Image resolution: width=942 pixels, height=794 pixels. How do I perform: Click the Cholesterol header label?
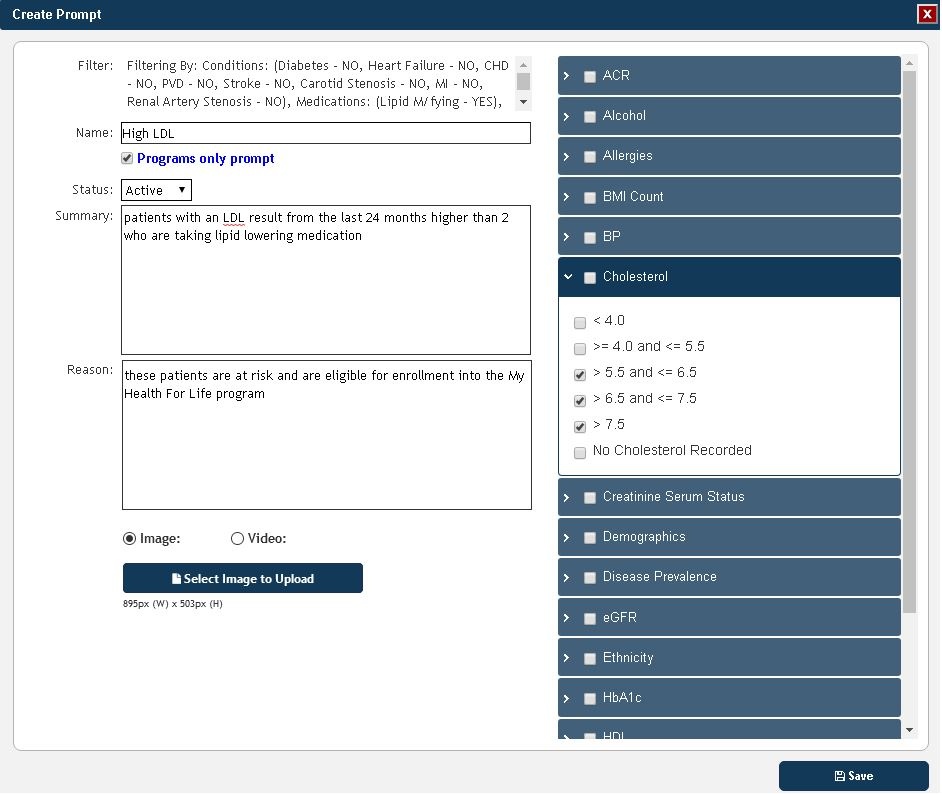pyautogui.click(x=635, y=276)
